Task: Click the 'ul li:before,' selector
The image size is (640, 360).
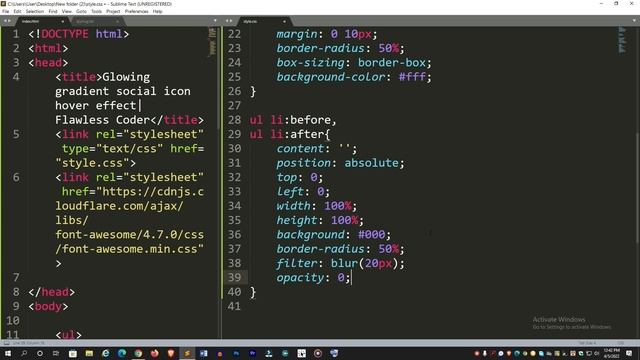Action: [293, 120]
